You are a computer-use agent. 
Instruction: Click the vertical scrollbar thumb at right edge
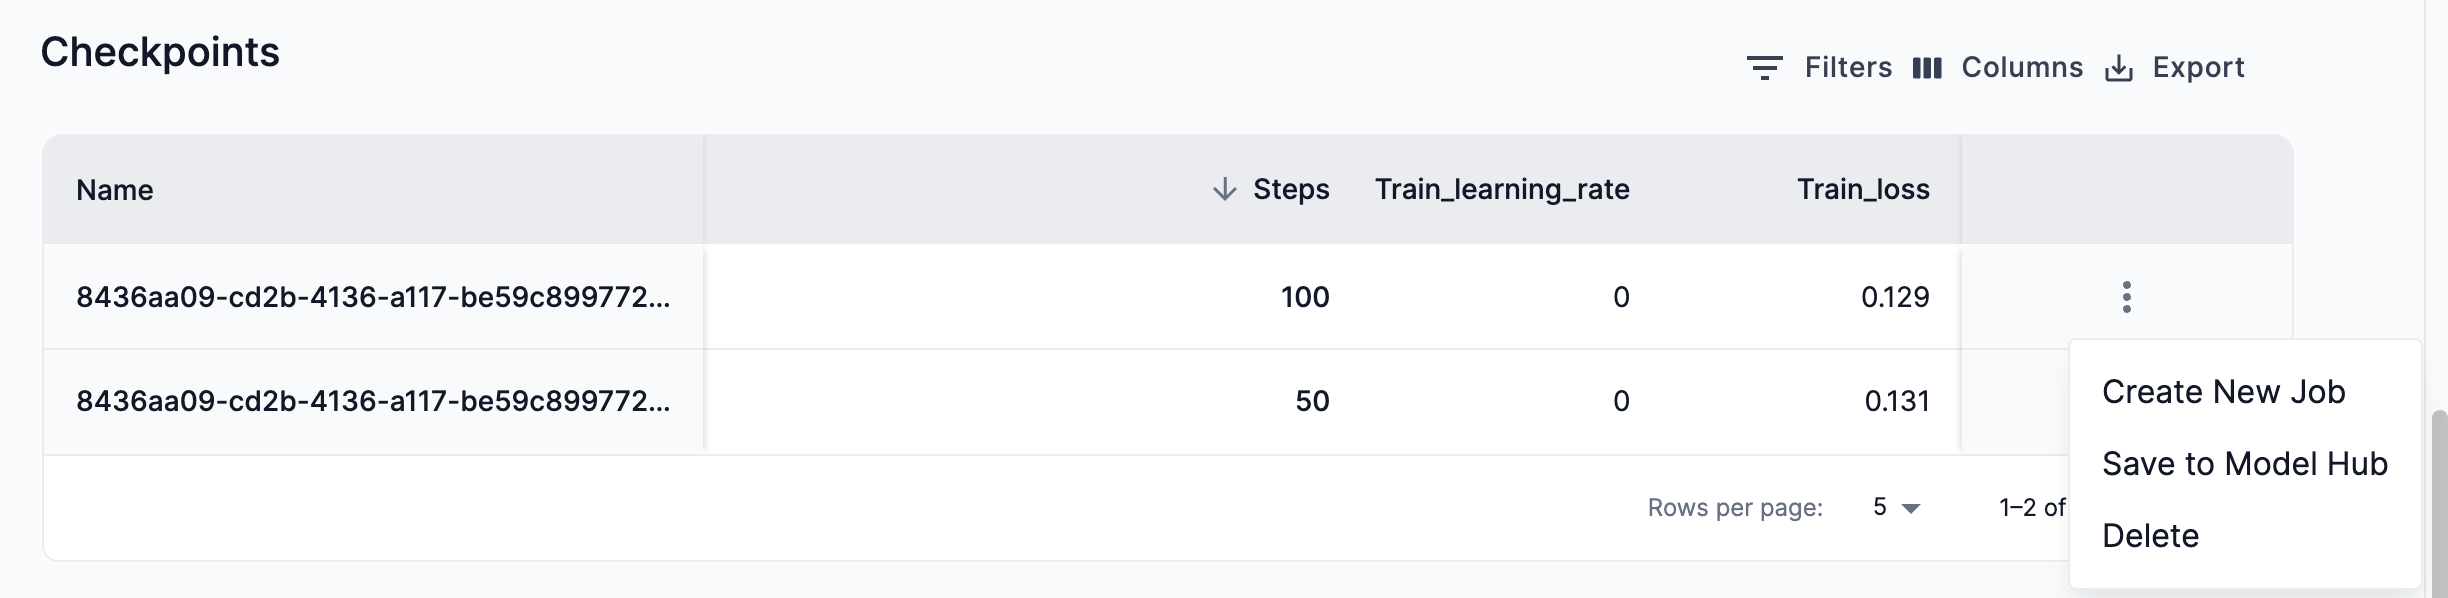(2439, 500)
